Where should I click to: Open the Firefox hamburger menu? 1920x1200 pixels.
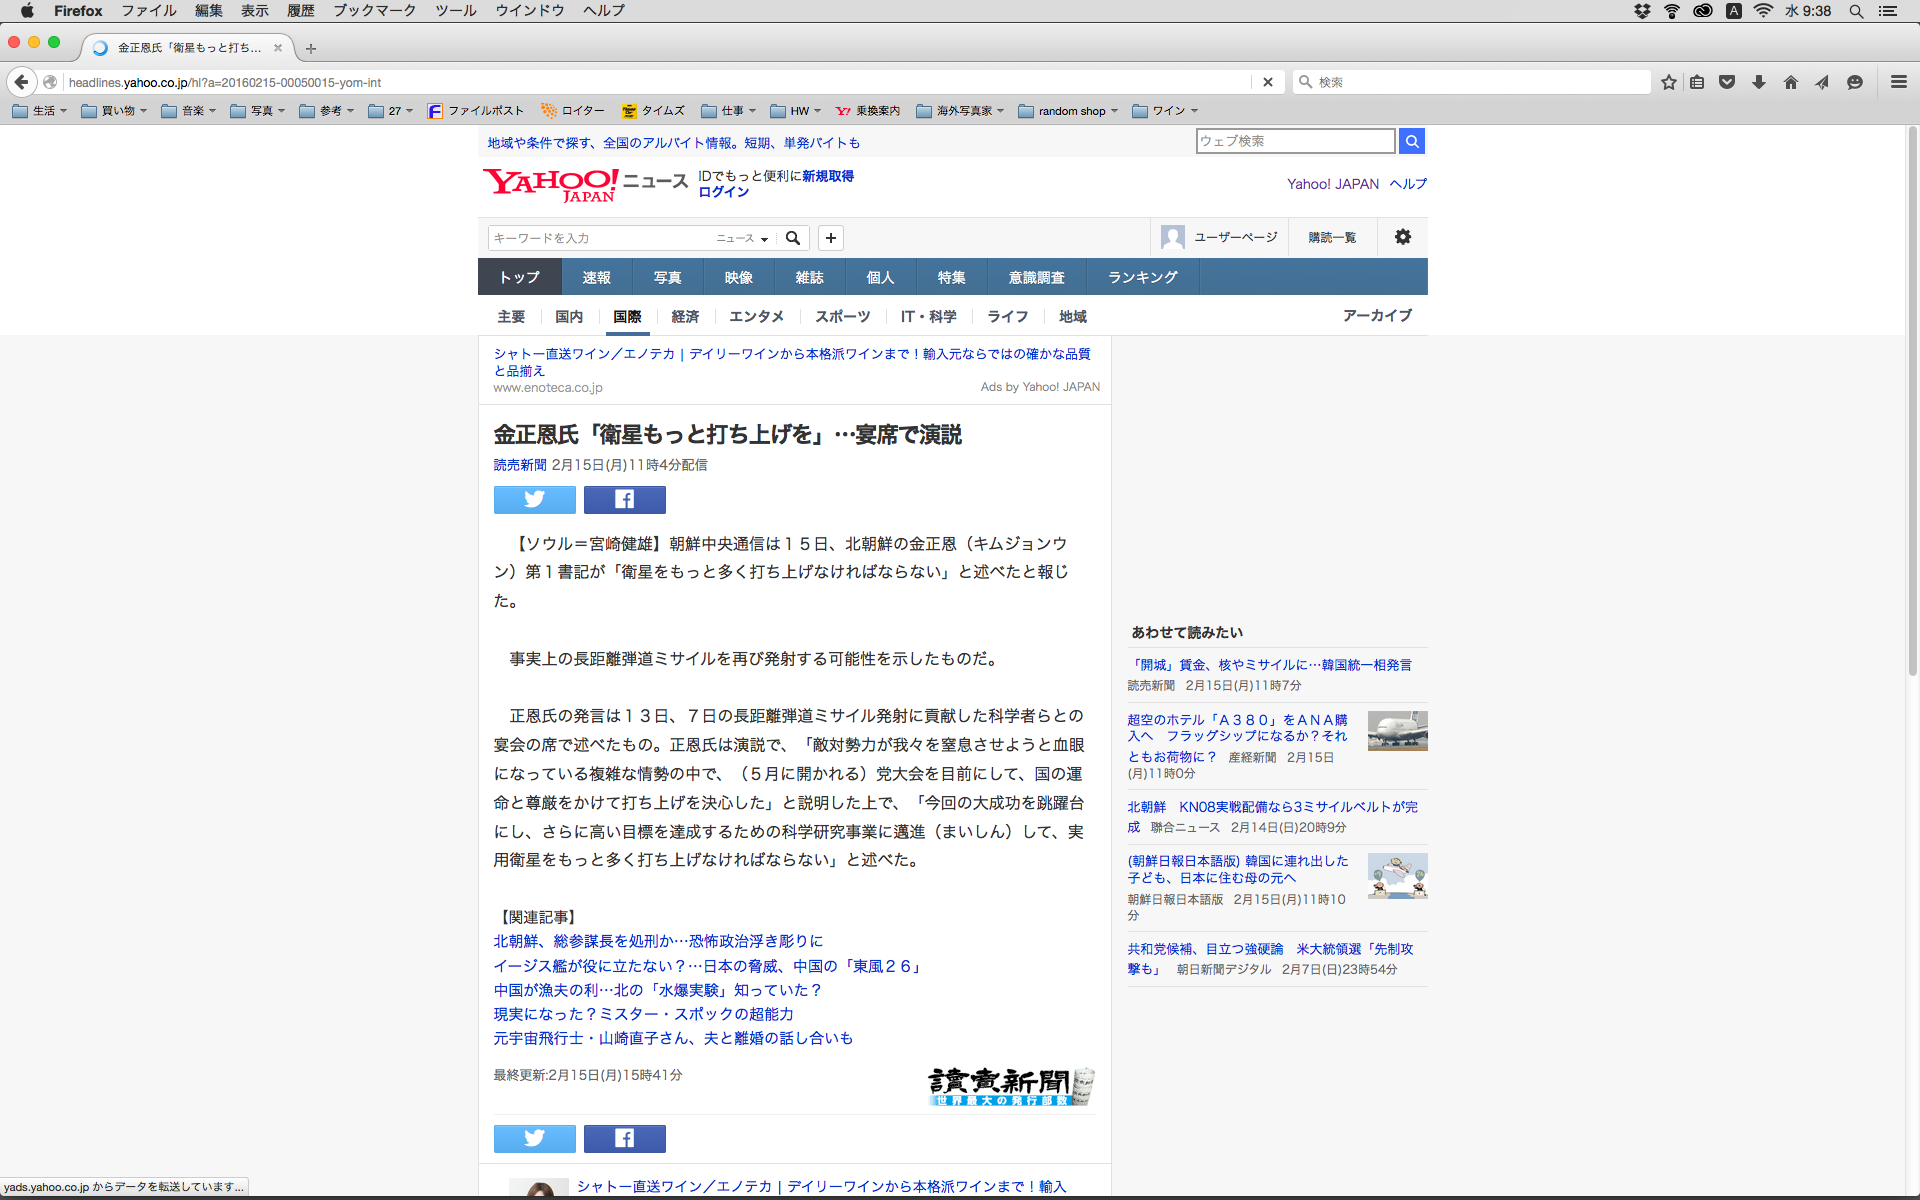[1899, 82]
